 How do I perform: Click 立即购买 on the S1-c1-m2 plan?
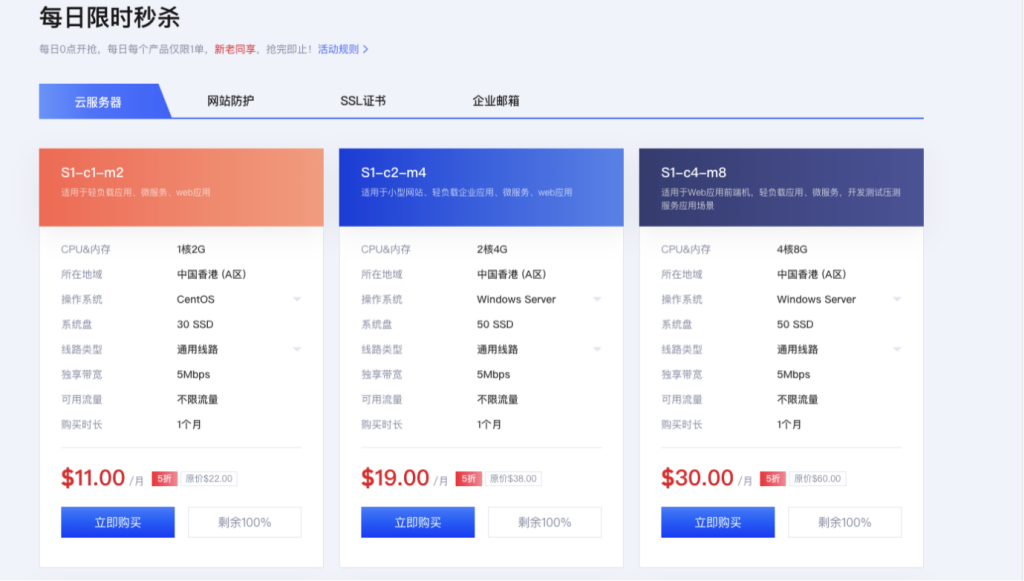pyautogui.click(x=117, y=521)
